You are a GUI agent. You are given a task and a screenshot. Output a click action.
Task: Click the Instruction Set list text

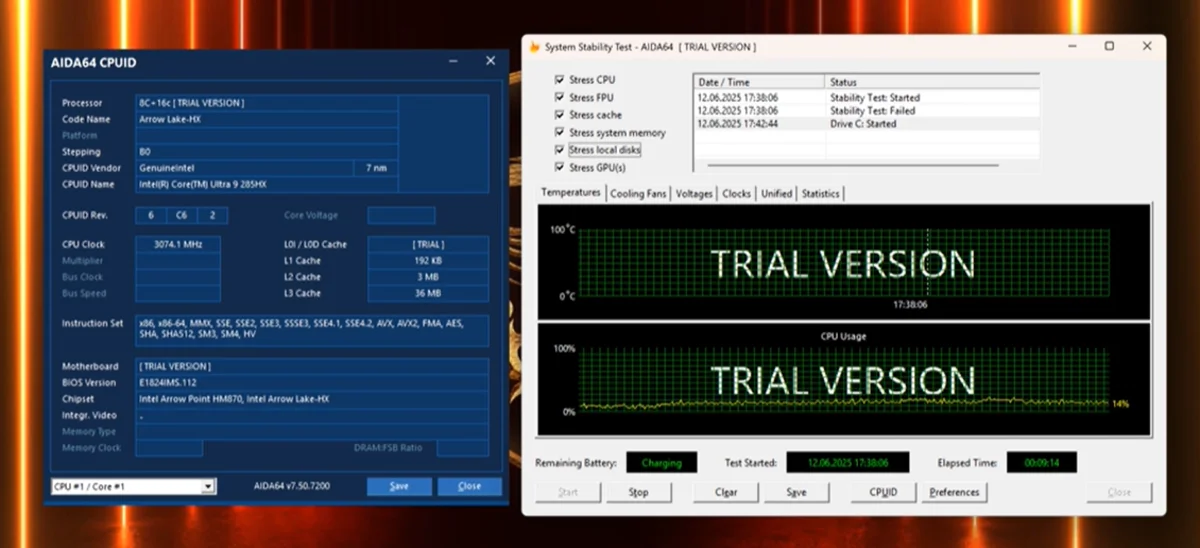tap(312, 330)
